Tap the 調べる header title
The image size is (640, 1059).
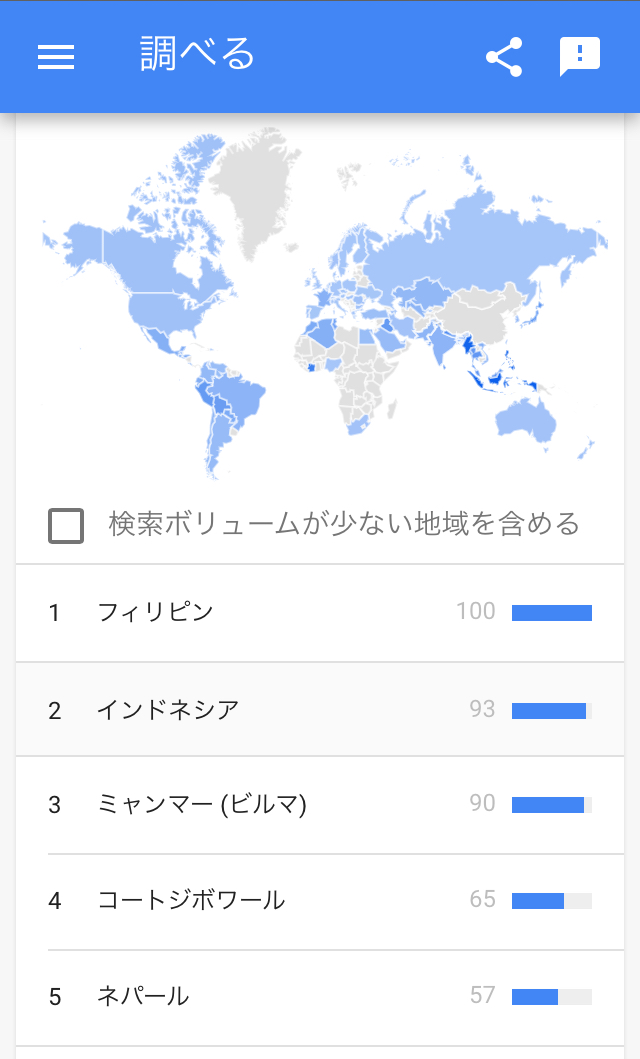(197, 56)
